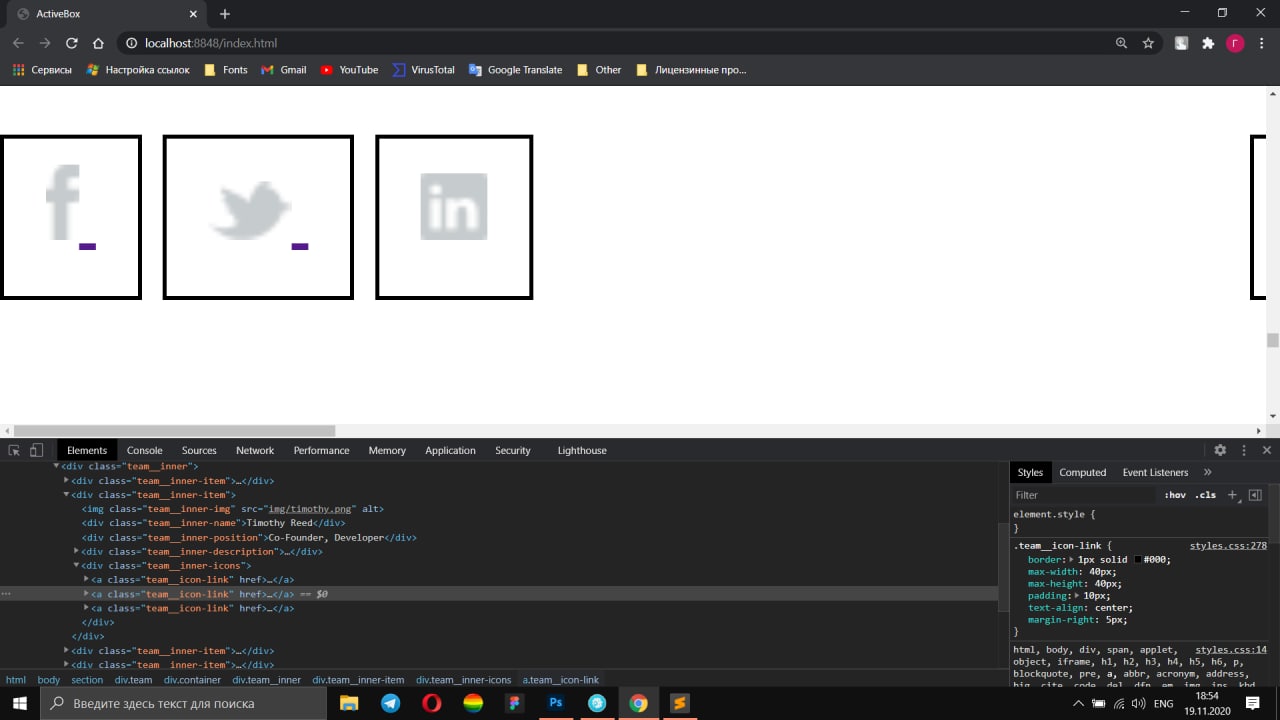The height and width of the screenshot is (720, 1280).
Task: Open ellipsis actions on the selected DOM row
Action: 6,594
